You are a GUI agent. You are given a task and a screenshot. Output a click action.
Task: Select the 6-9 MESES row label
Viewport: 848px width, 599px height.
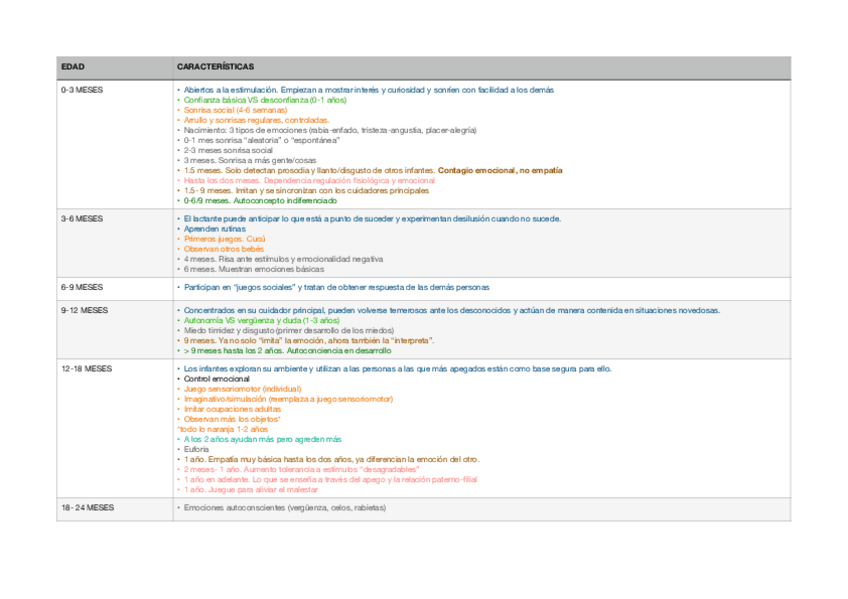(x=82, y=287)
